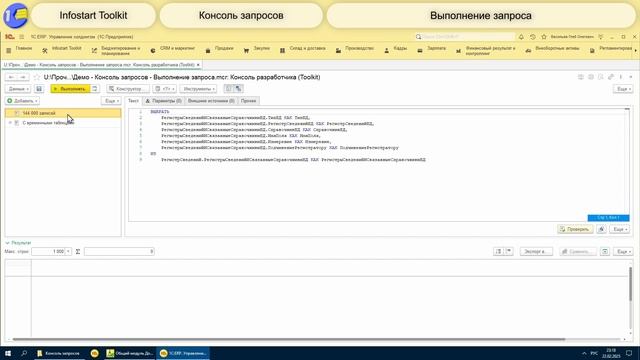Image resolution: width=640 pixels, height=360 pixels.
Task: Click the Сравнить button in the results toolbar
Action: [578, 251]
